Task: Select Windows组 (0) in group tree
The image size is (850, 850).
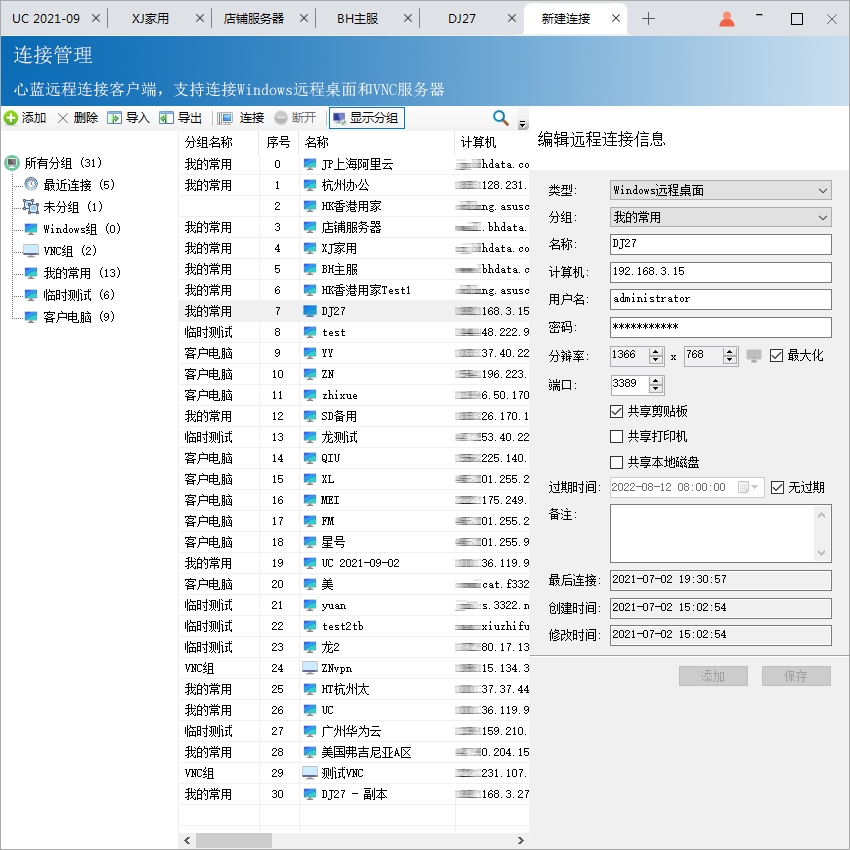Action: pos(82,229)
